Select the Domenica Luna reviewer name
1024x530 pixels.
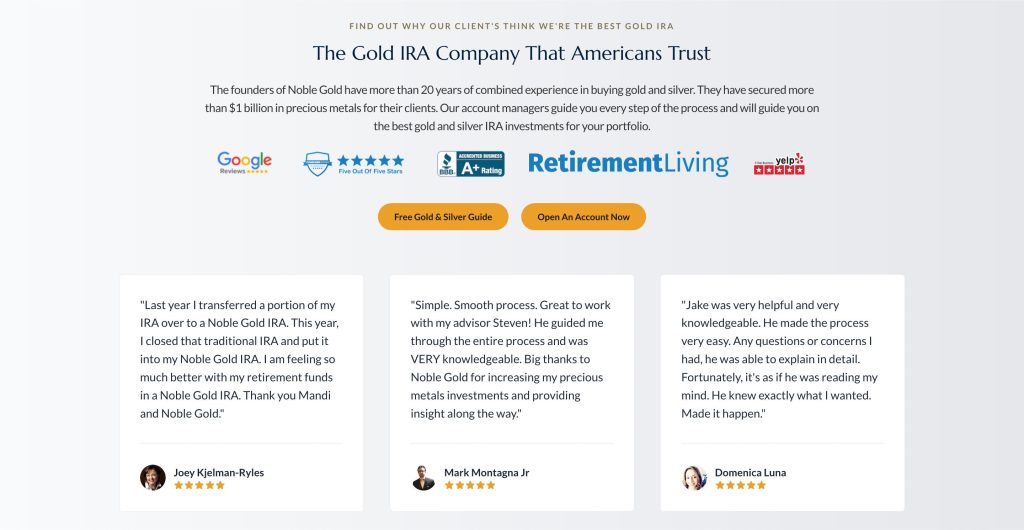pyautogui.click(x=750, y=472)
